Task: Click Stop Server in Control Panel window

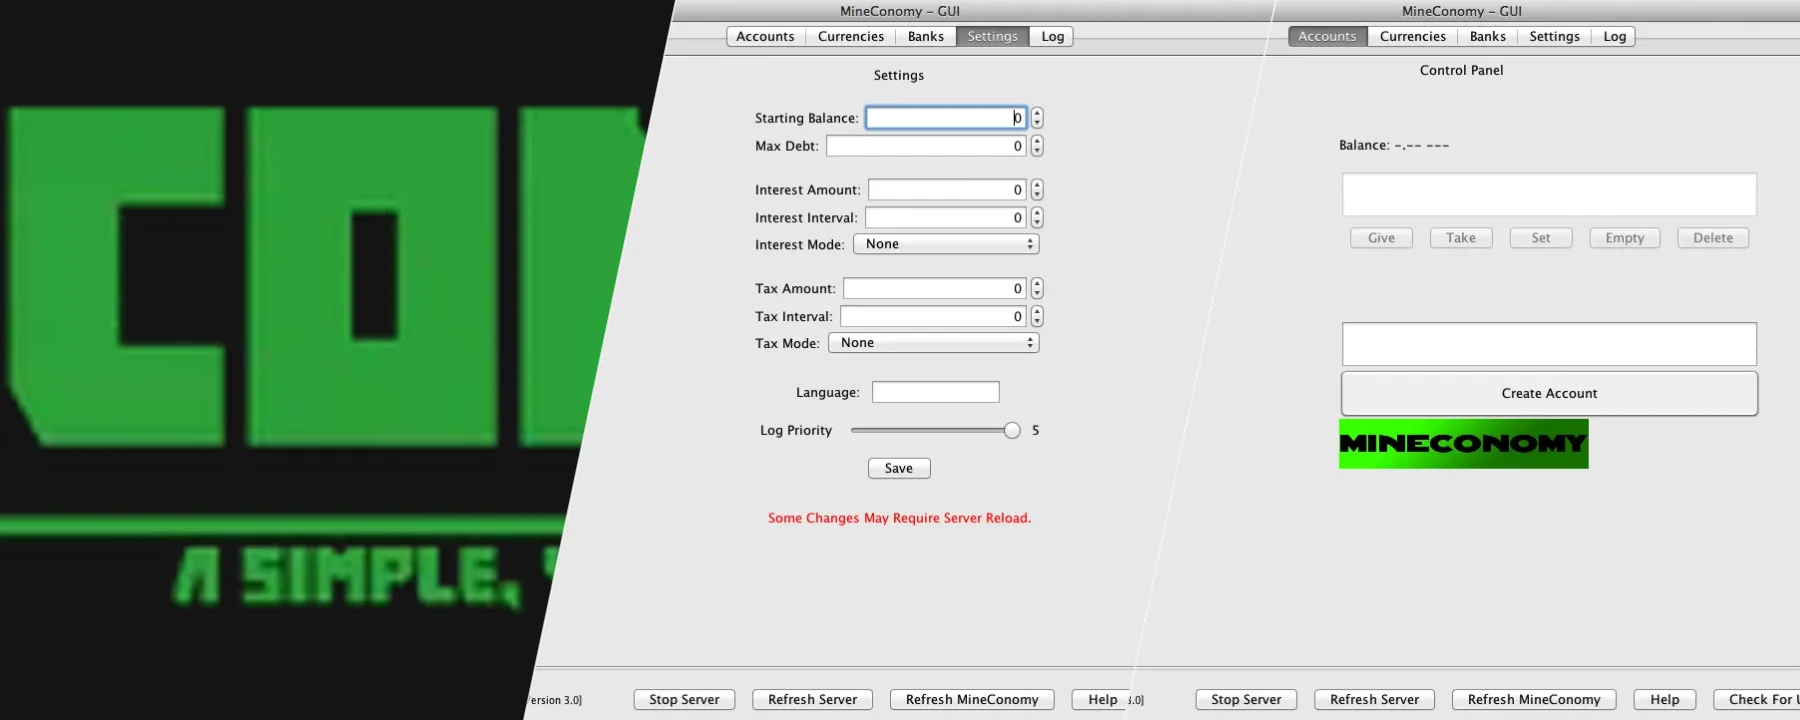Action: (x=1246, y=700)
